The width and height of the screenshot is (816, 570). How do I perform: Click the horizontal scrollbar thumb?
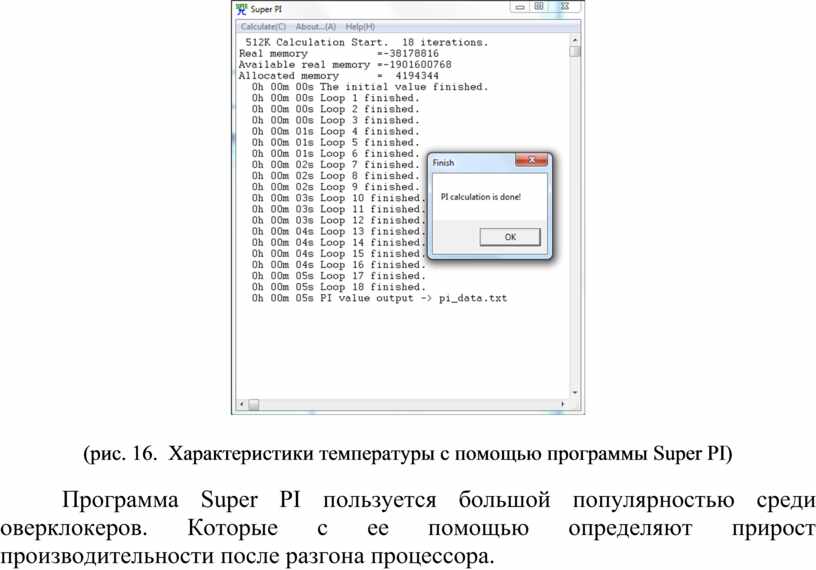253,404
